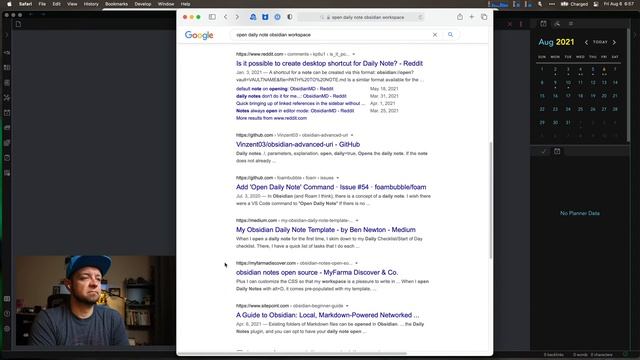640x360 pixels.
Task: Open Reddit desktop shortcut for Daily Note result
Action: pos(329,63)
